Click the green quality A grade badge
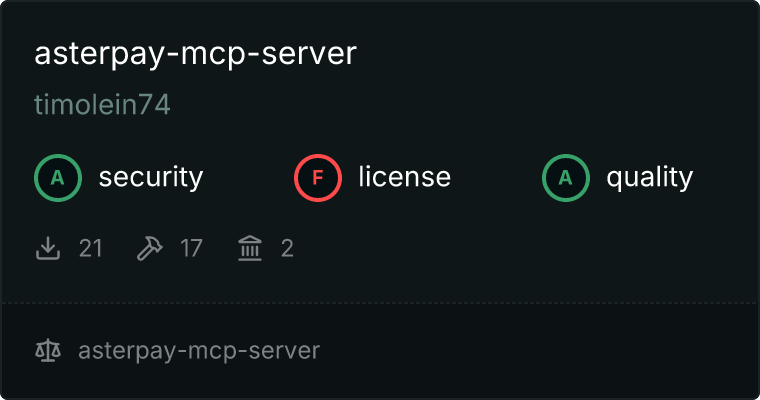This screenshot has height=400, width=760. (566, 178)
